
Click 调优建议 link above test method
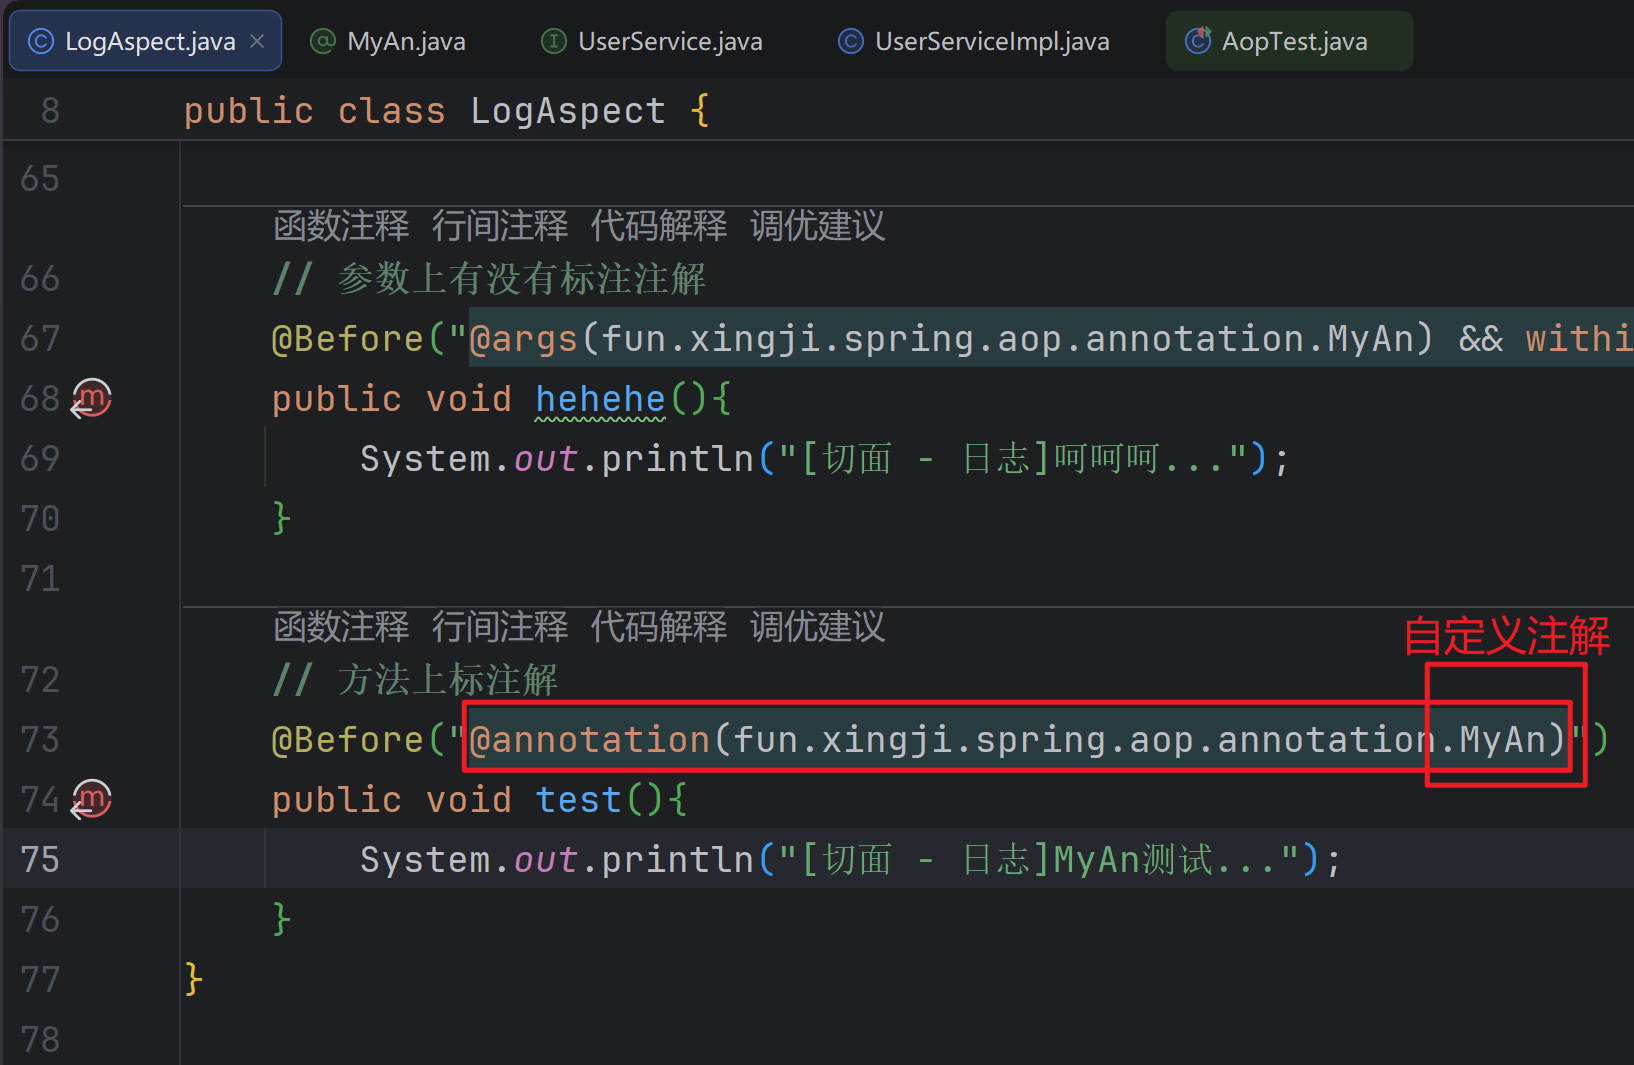tap(817, 627)
